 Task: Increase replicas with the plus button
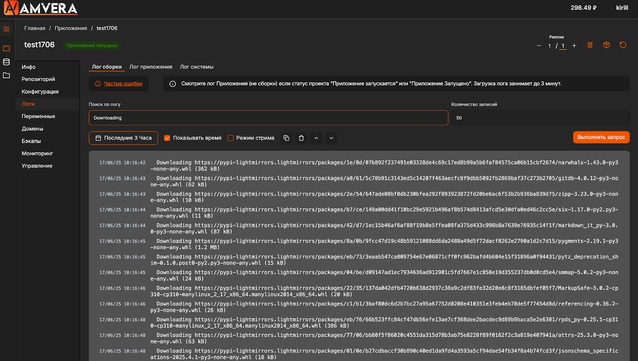[574, 46]
